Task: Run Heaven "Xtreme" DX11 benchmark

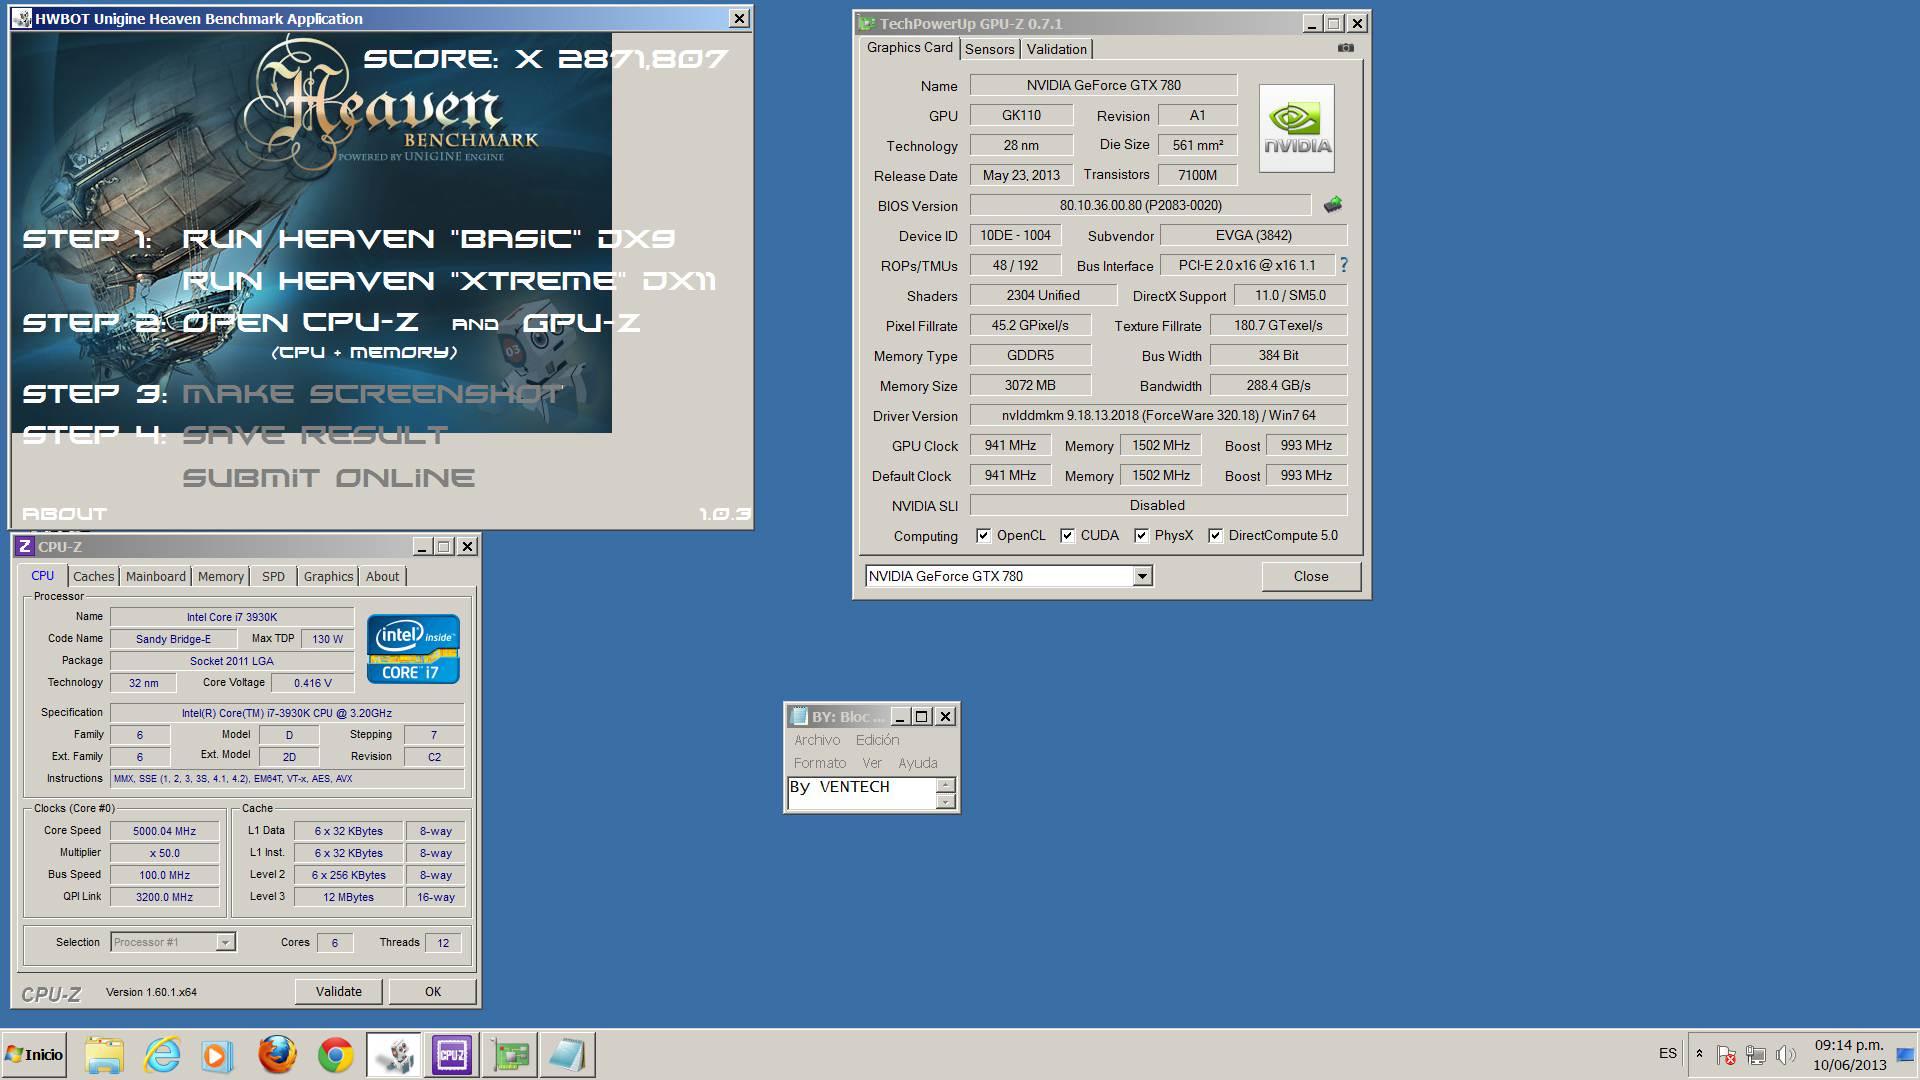Action: point(448,281)
